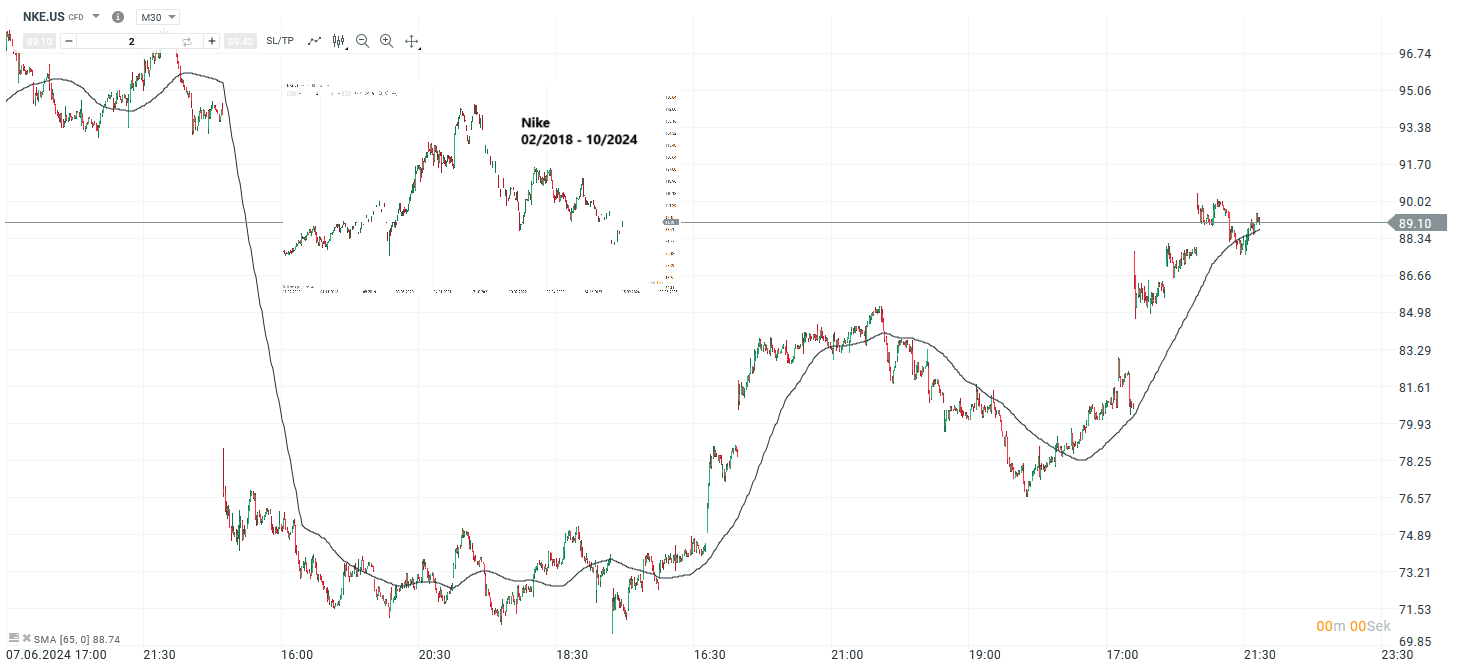
Task: Click the SL/TP menu item
Action: 280,41
